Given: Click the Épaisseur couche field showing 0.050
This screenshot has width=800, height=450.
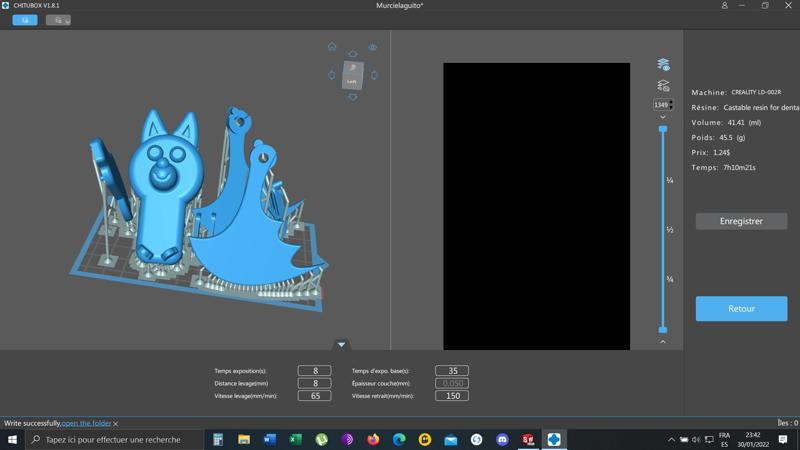Looking at the screenshot, I should click(x=452, y=383).
